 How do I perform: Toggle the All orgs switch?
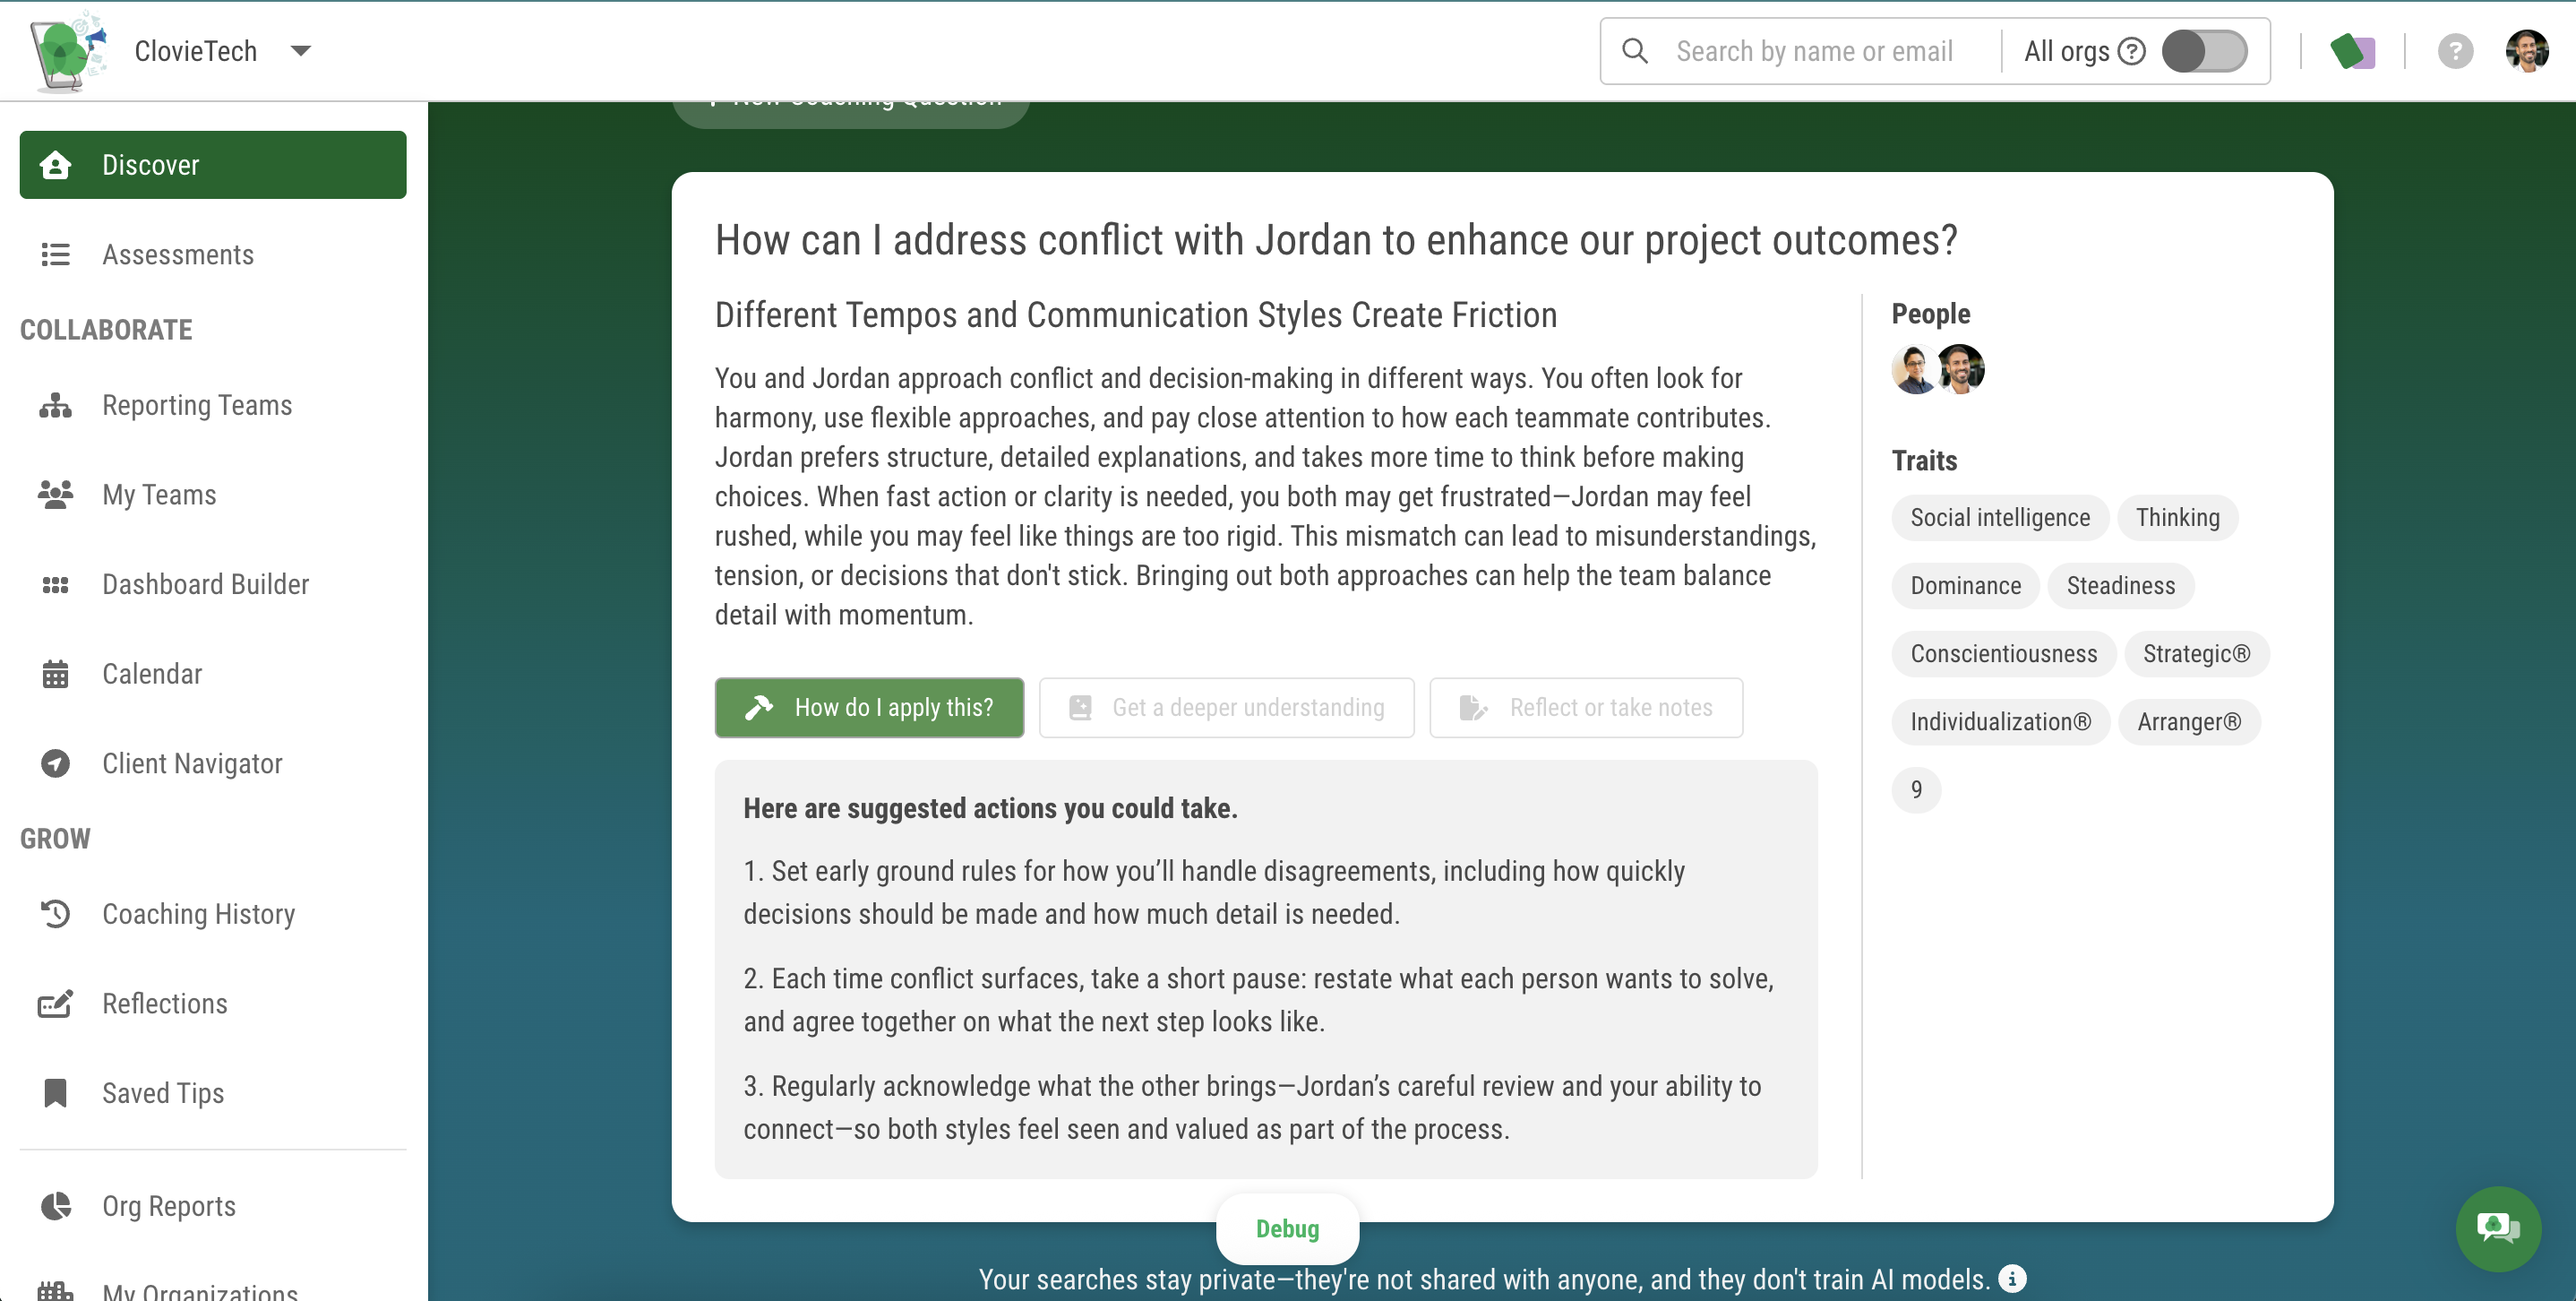coord(2204,51)
